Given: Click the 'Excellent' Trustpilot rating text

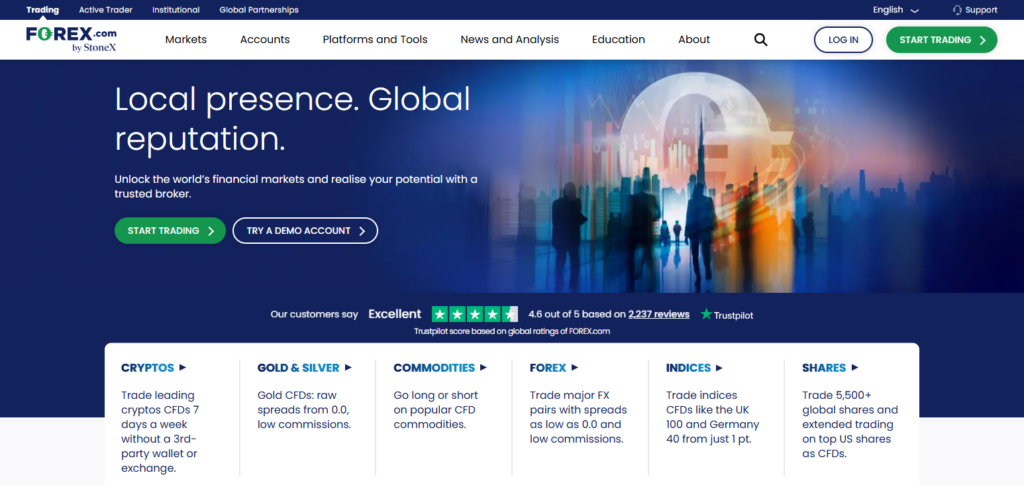Looking at the screenshot, I should 395,314.
